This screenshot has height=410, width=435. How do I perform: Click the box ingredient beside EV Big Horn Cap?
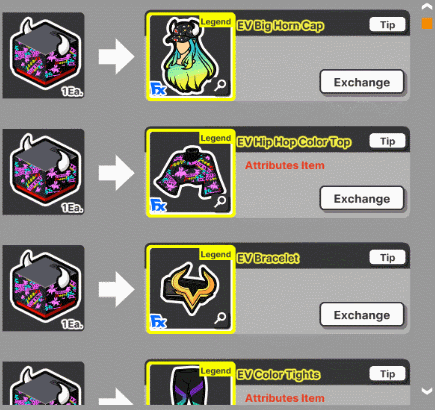[44, 55]
